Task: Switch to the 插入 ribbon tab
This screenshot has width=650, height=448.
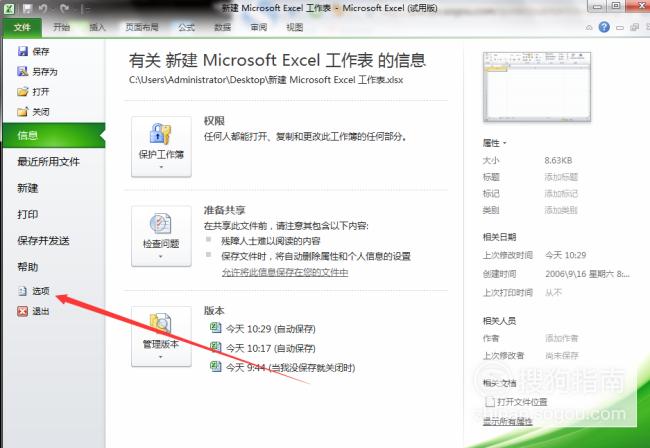Action: (x=97, y=27)
